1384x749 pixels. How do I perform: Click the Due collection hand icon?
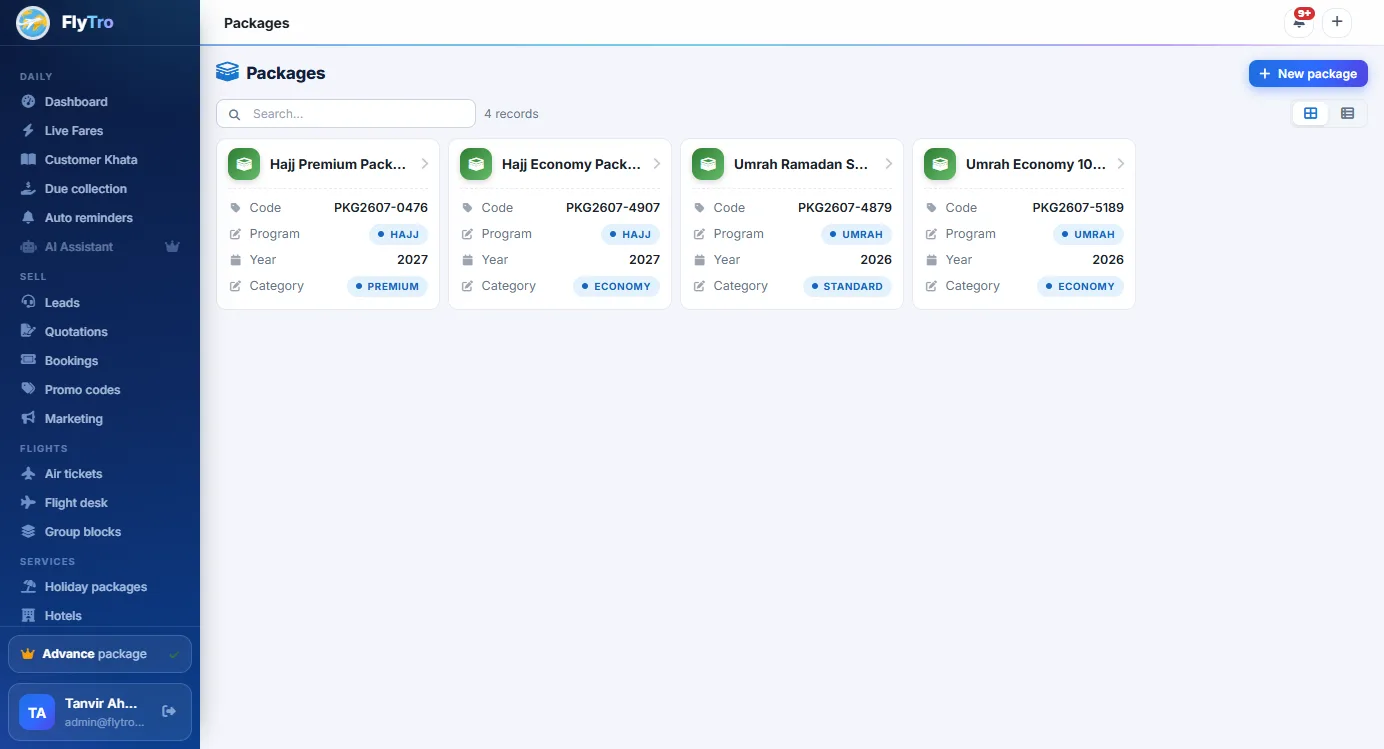pos(28,188)
